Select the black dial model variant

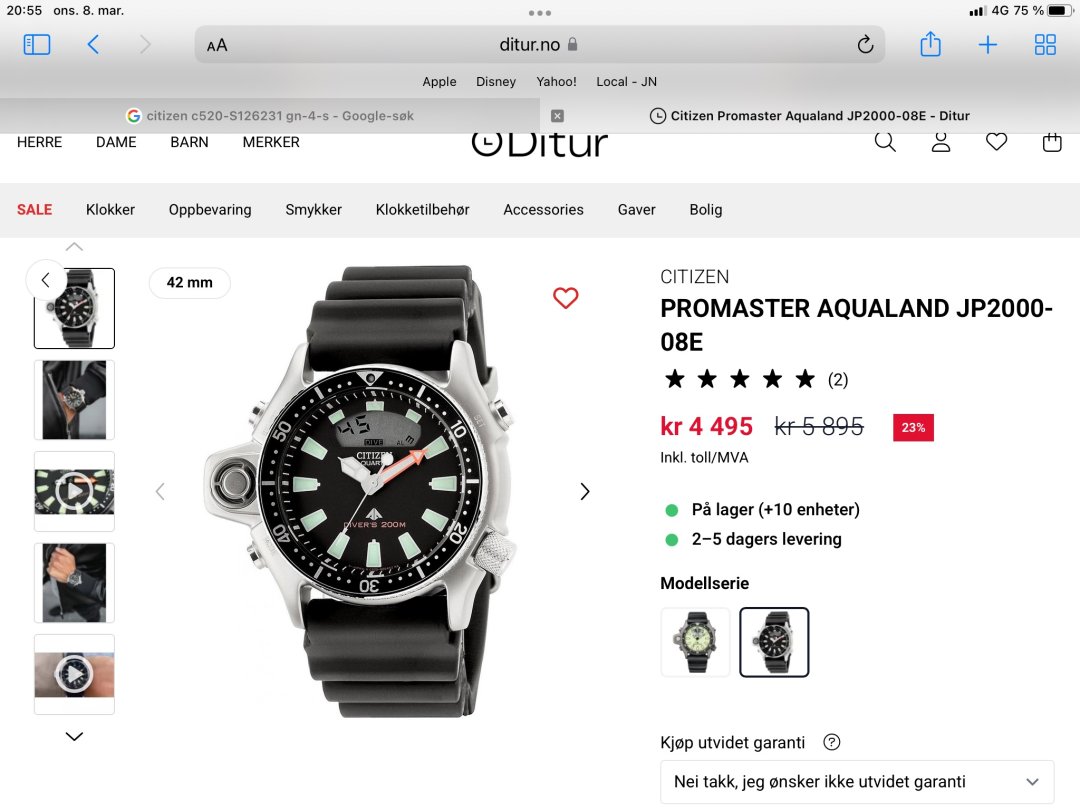(x=774, y=642)
